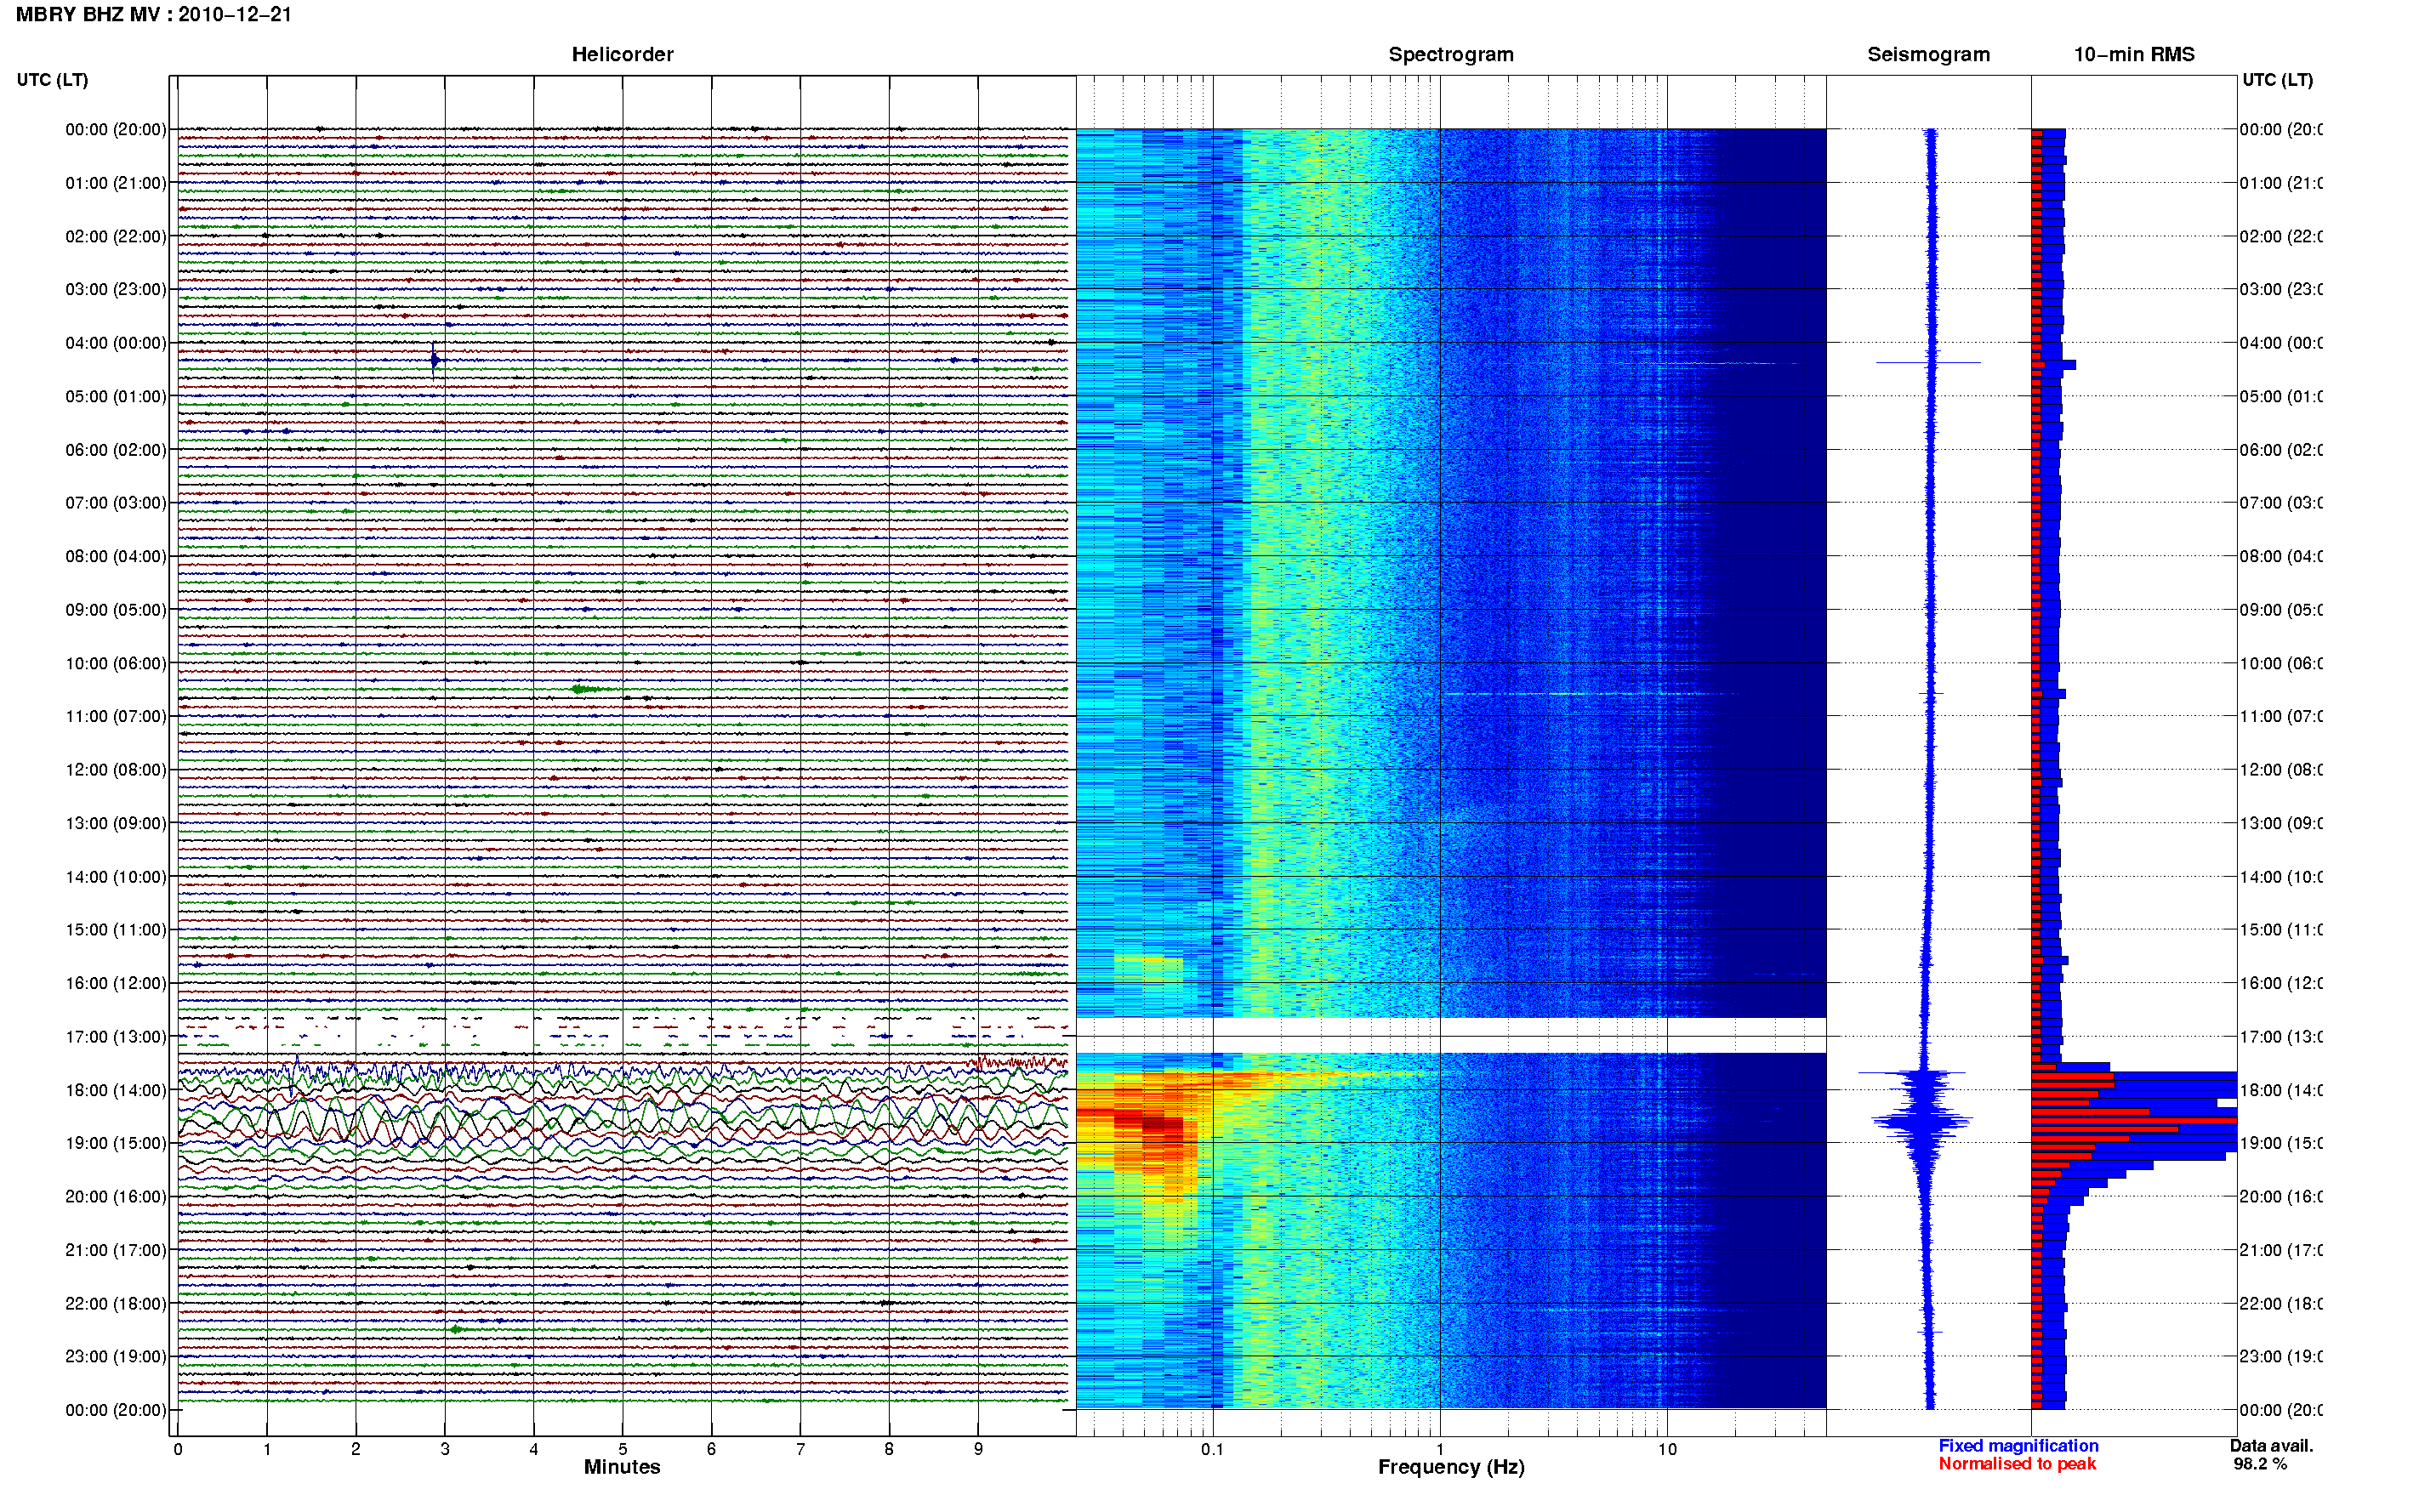Click the left-axis label "15:00 (11:00)"
2419x1512 pixels.
point(116,929)
